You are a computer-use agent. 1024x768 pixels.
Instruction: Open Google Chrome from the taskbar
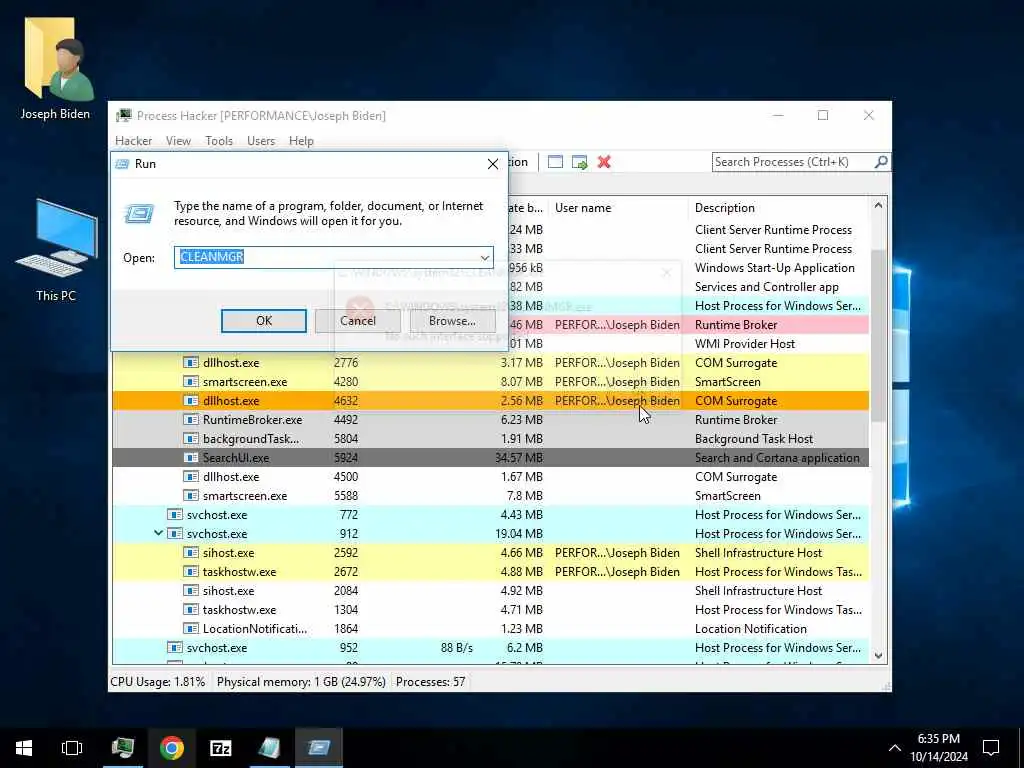coord(172,748)
